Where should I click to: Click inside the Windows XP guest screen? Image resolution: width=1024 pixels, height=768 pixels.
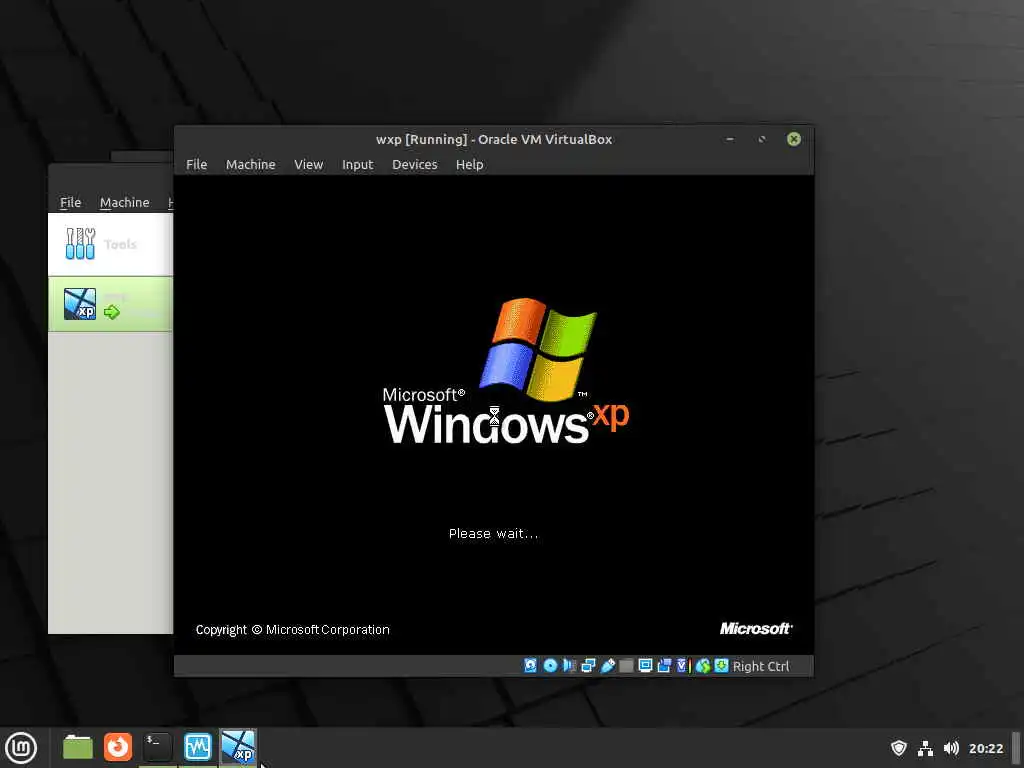(494, 415)
